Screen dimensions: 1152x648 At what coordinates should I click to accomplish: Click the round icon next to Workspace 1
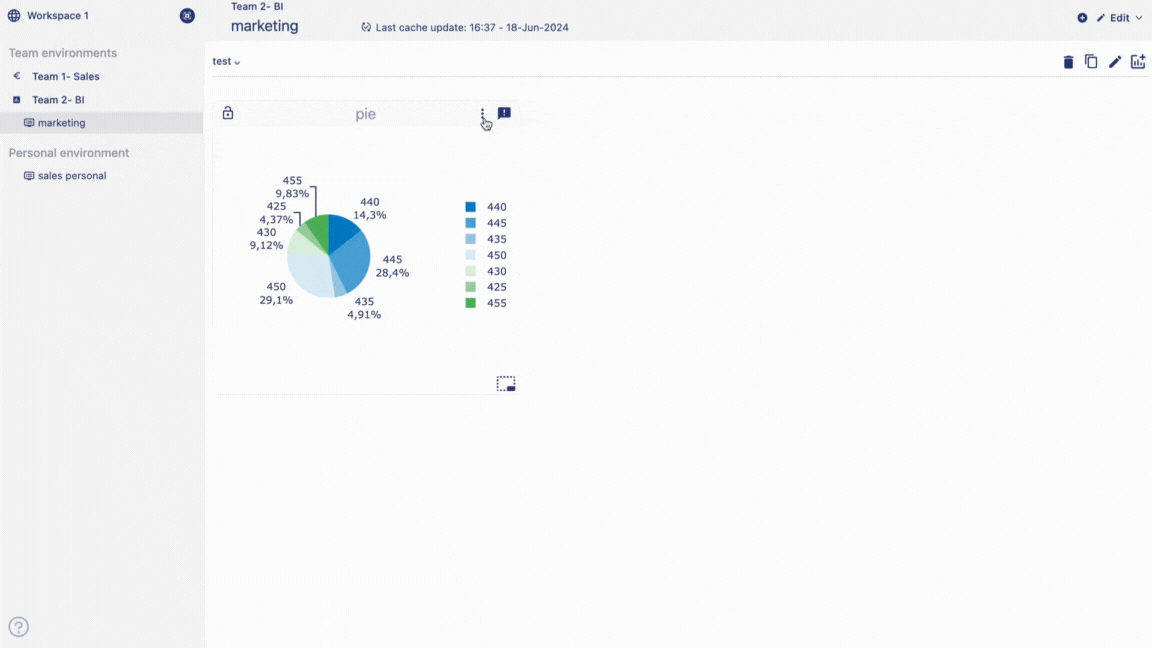pos(187,16)
